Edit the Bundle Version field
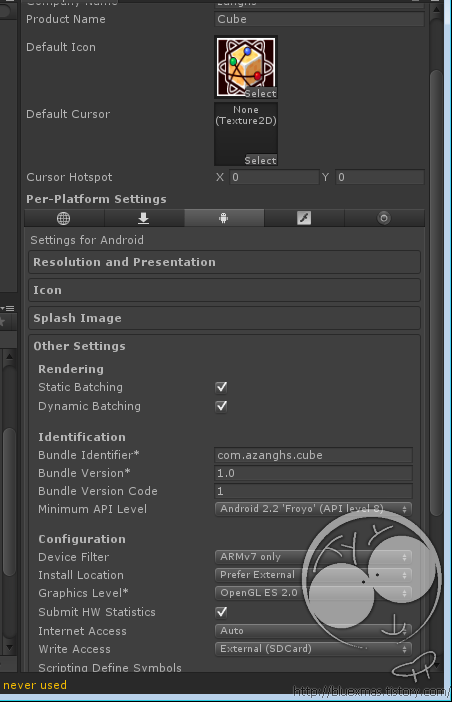 [x=313, y=473]
